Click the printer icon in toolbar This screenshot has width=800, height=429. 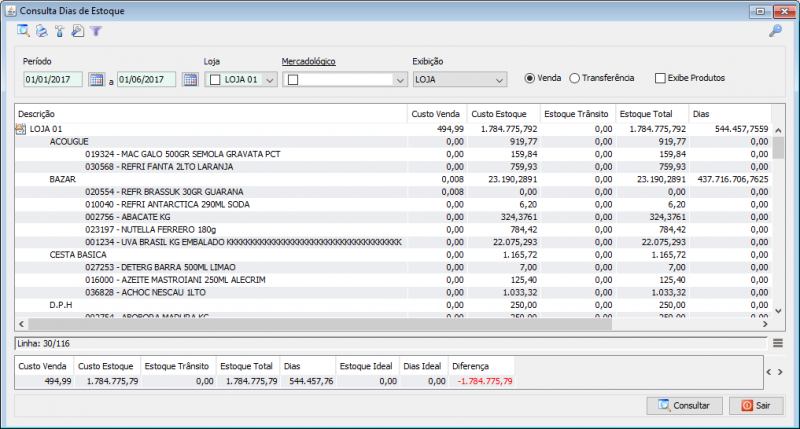(42, 31)
